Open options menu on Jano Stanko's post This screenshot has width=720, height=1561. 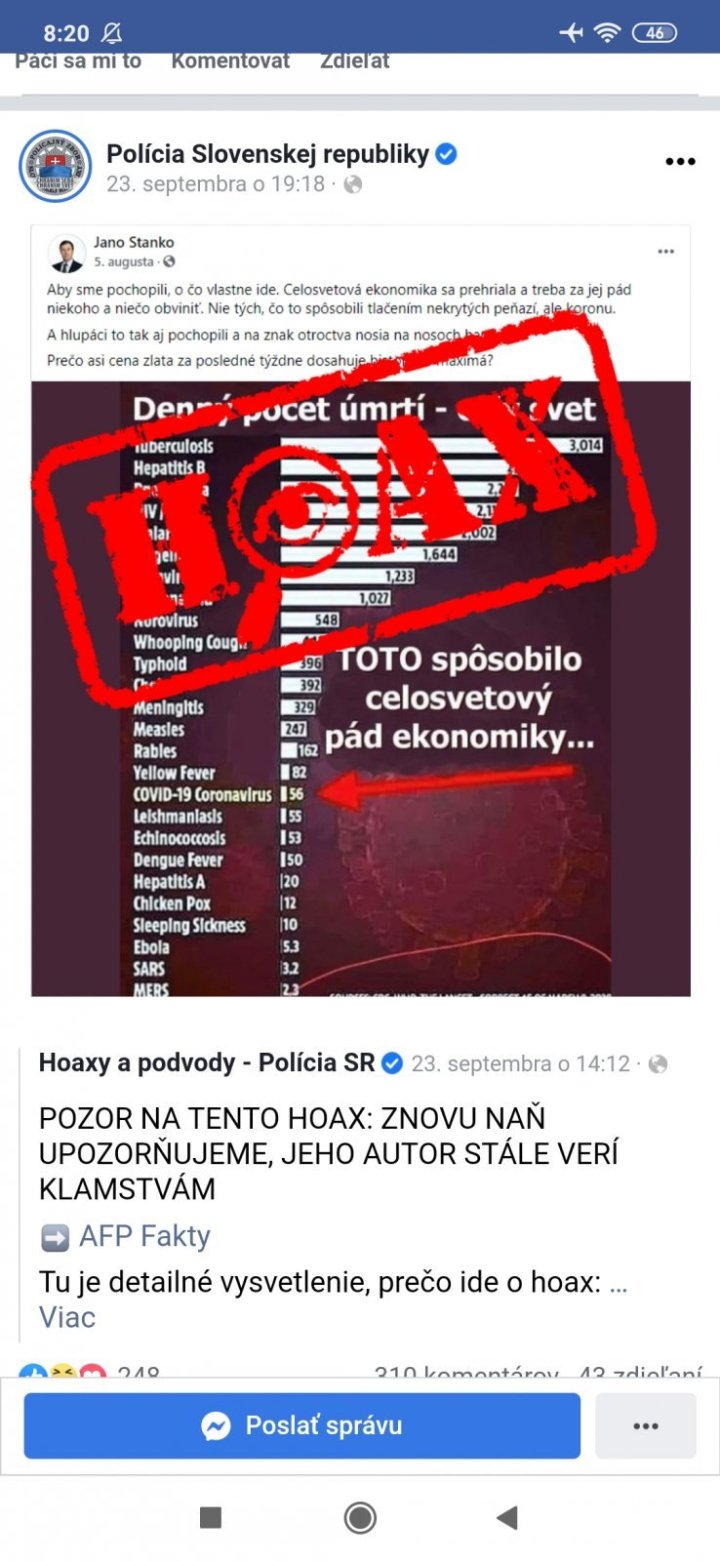666,251
